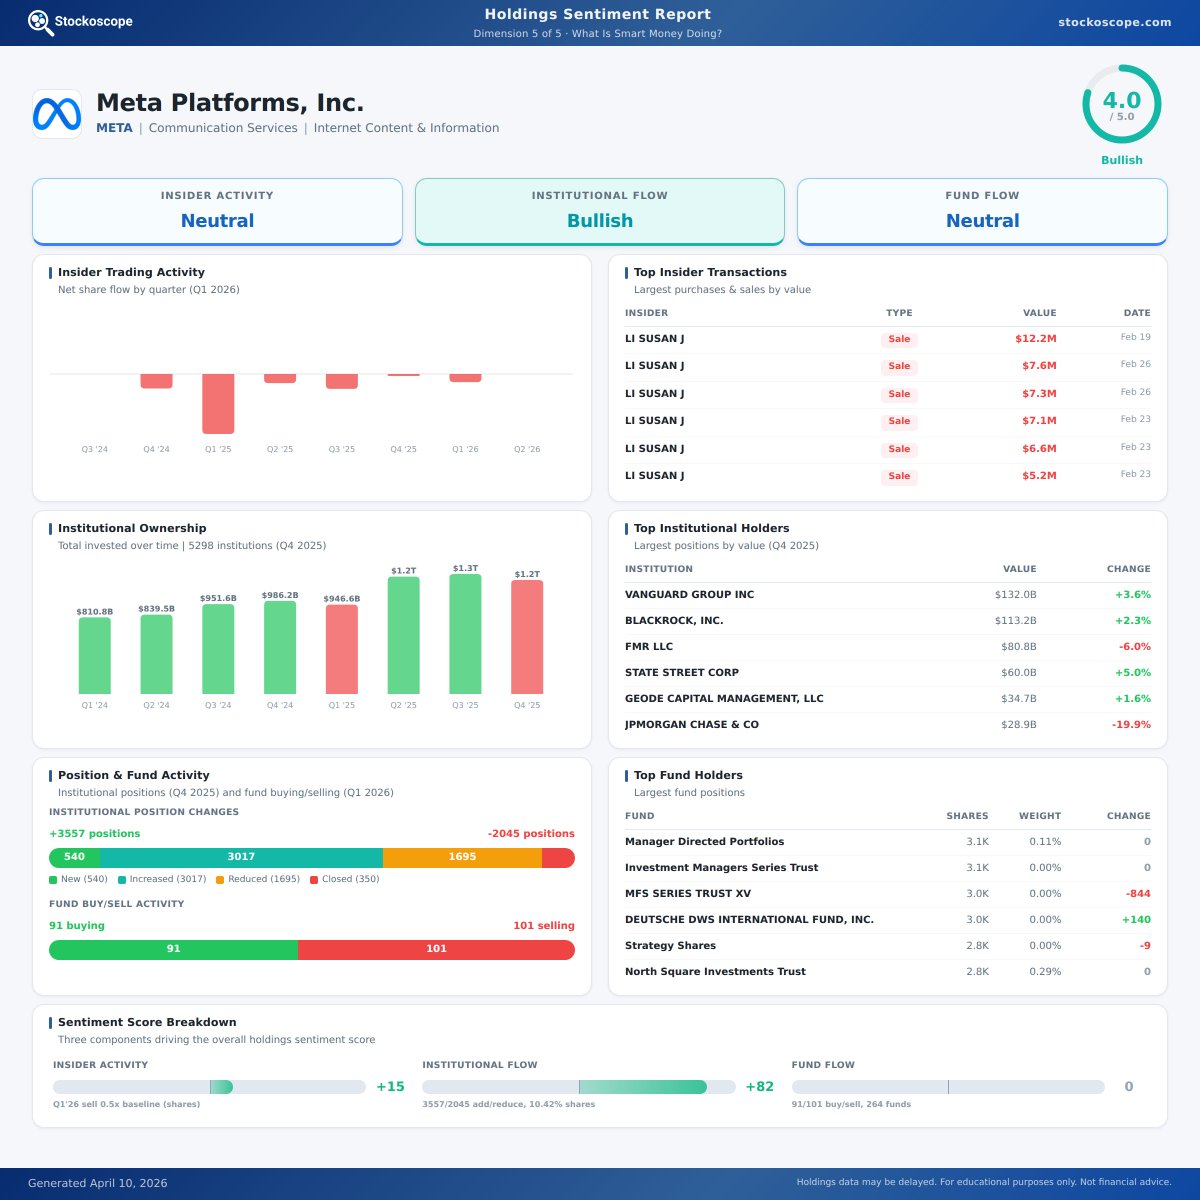The width and height of the screenshot is (1200, 1200).
Task: Click Top Insider Transactions panel title
Action: tap(710, 272)
